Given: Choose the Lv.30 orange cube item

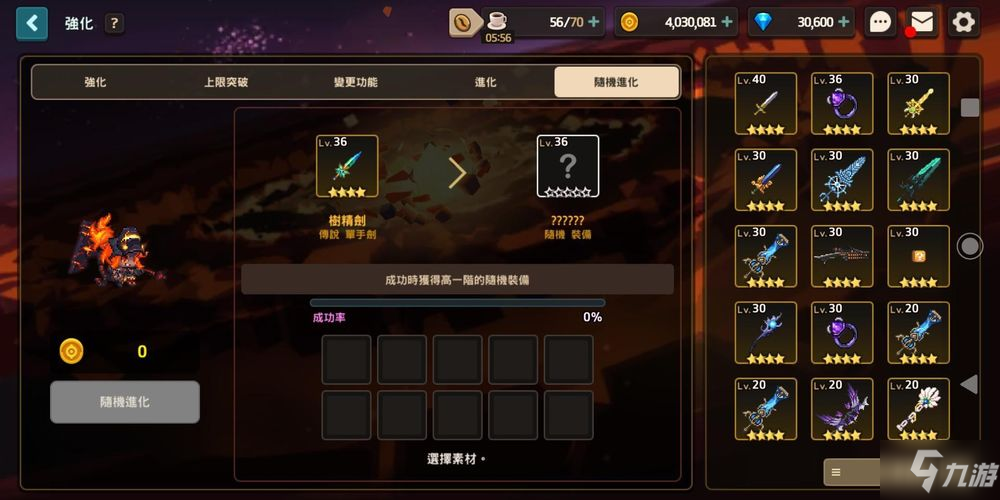Looking at the screenshot, I should (918, 256).
